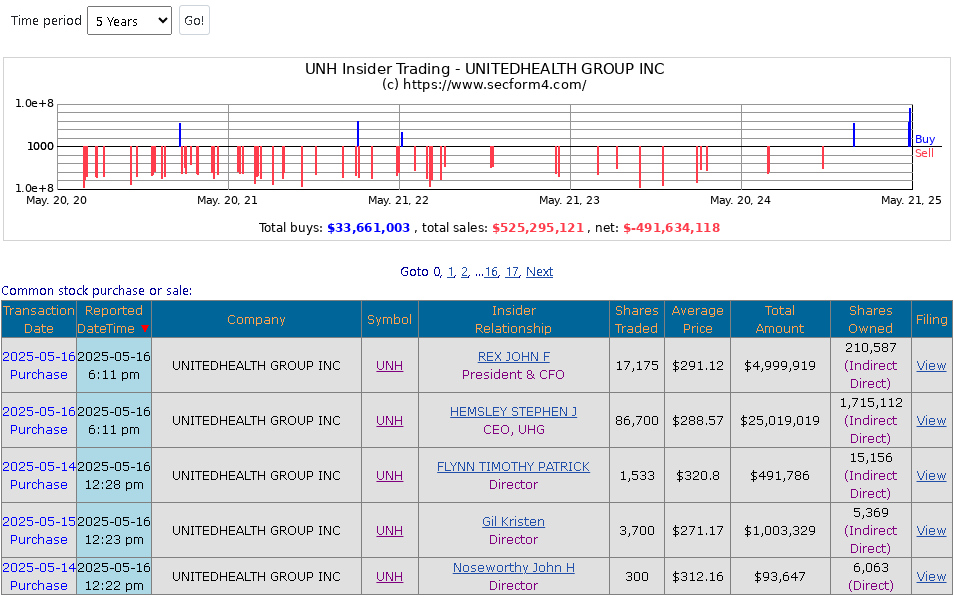The width and height of the screenshot is (954, 598).
Task: Click the Common stock purchase or sale heading
Action: pyautogui.click(x=97, y=291)
